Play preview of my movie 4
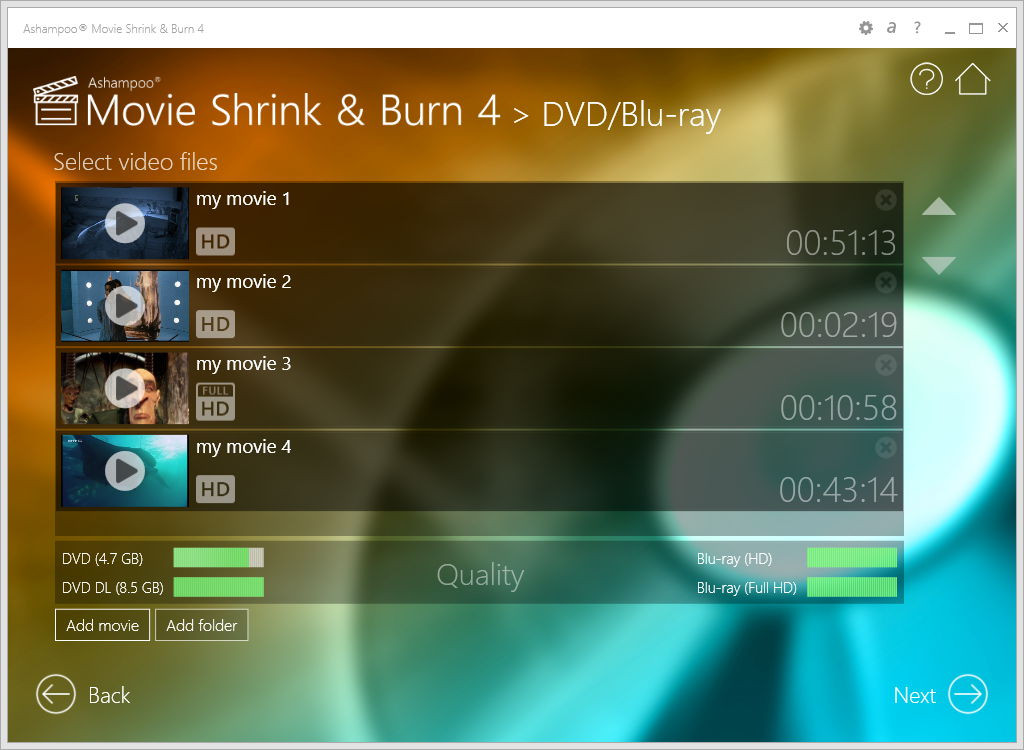The height and width of the screenshot is (750, 1024). pyautogui.click(x=125, y=470)
